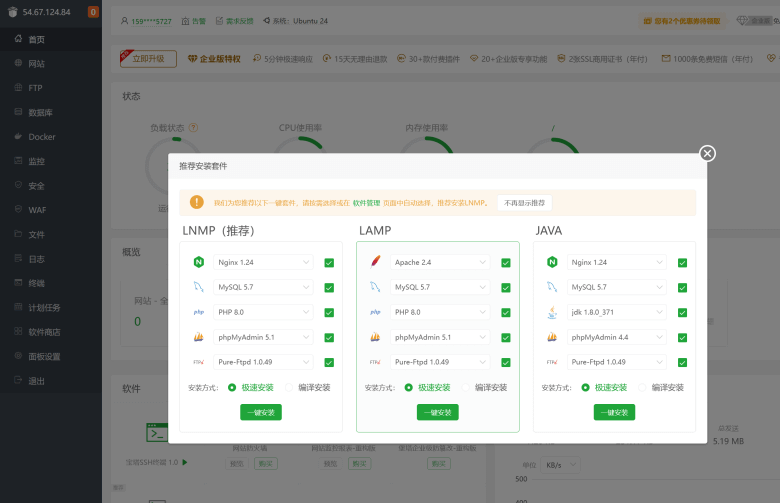Click the SSH terminal icon in software section
This screenshot has width=780, height=503.
[x=157, y=432]
